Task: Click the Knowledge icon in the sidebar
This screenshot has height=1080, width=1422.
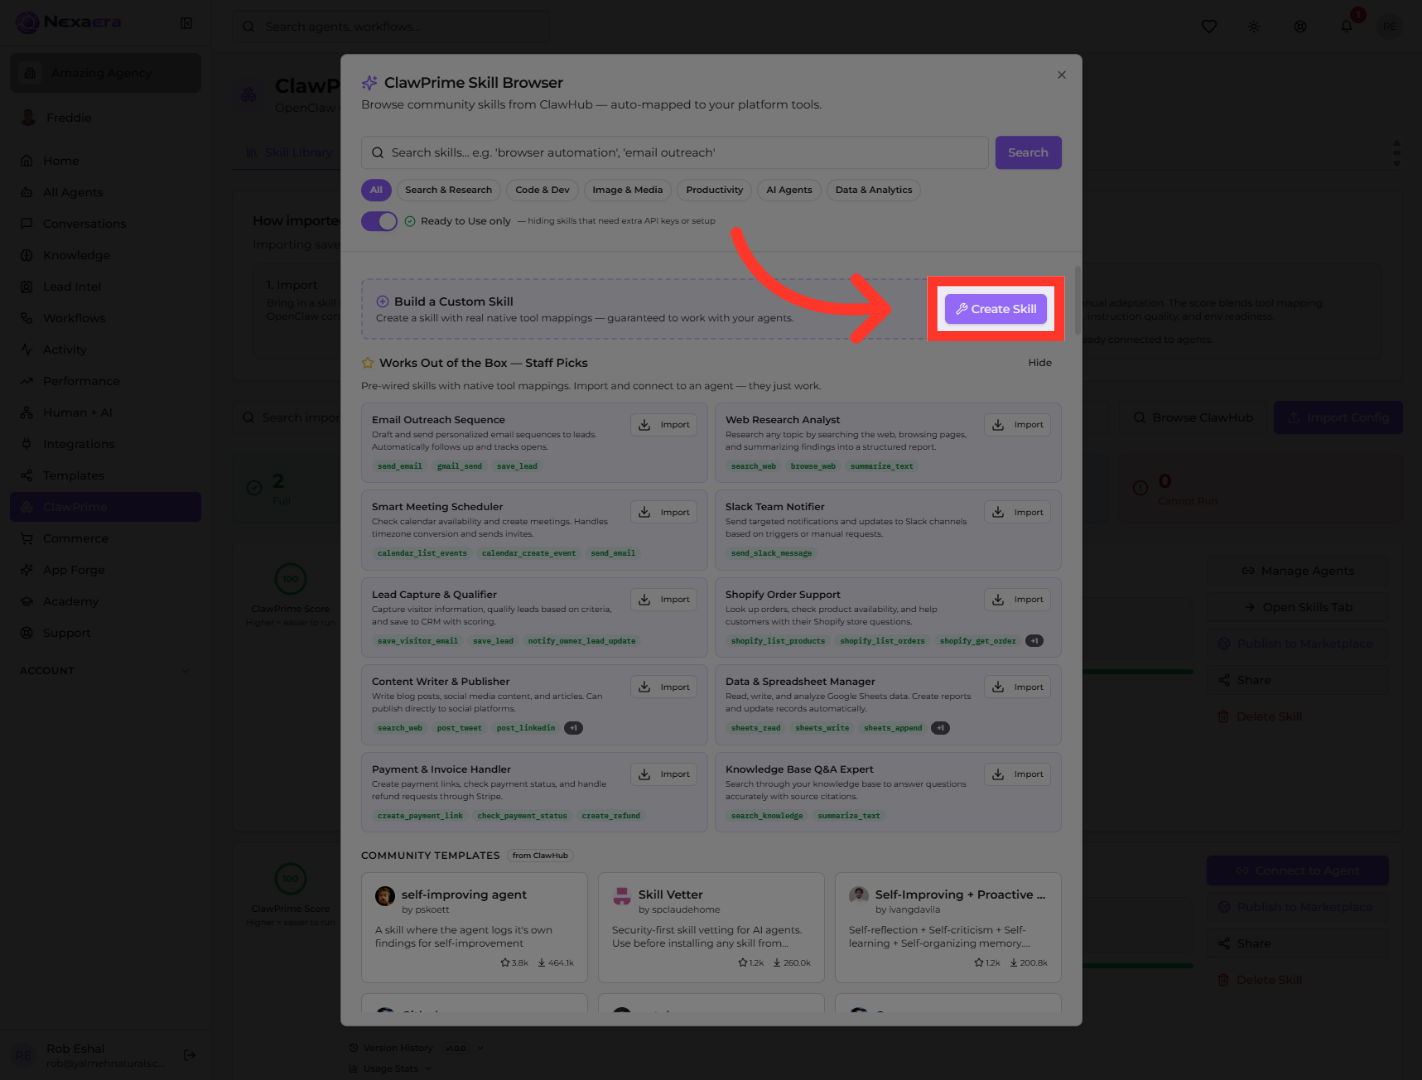Action: point(27,255)
